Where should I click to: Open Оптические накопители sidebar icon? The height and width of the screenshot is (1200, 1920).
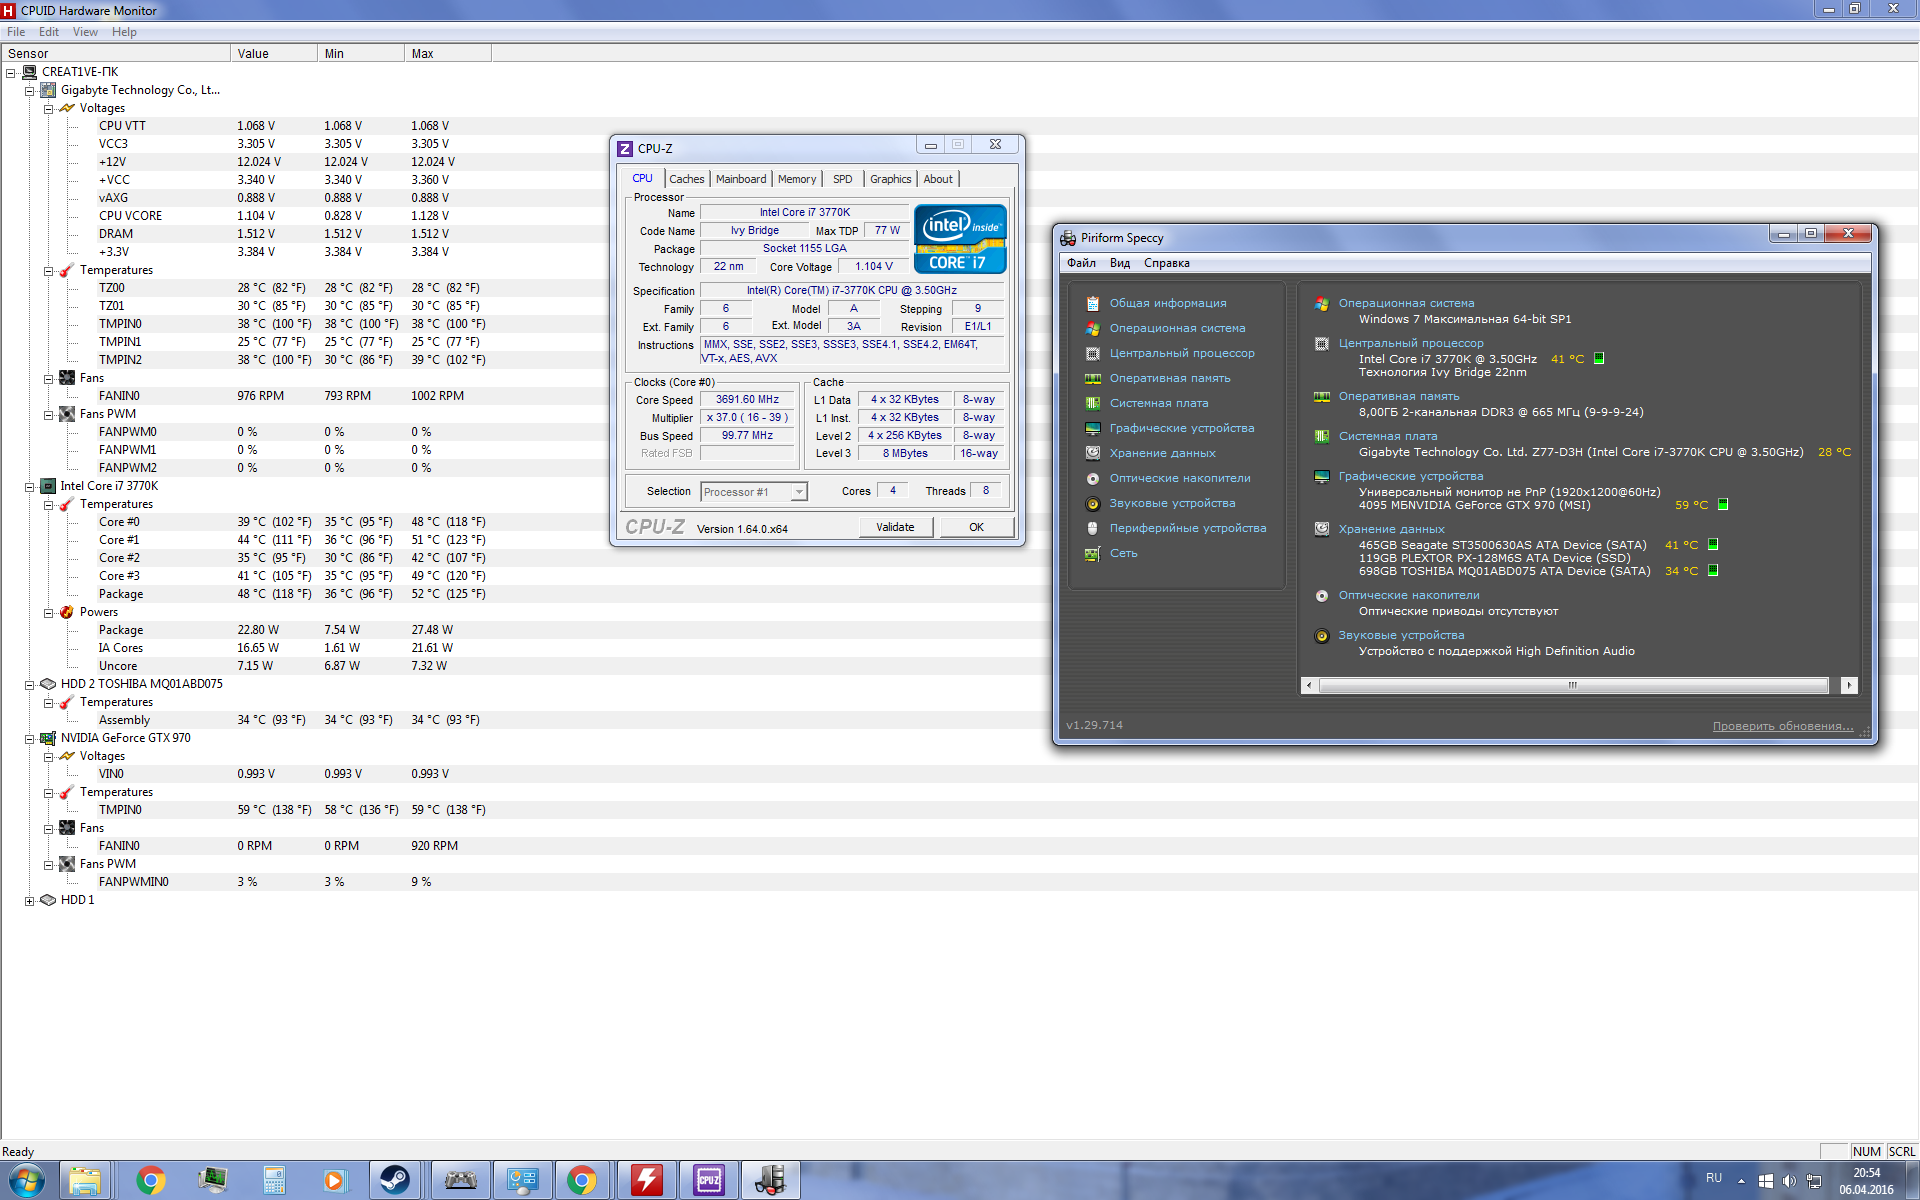point(1093,478)
